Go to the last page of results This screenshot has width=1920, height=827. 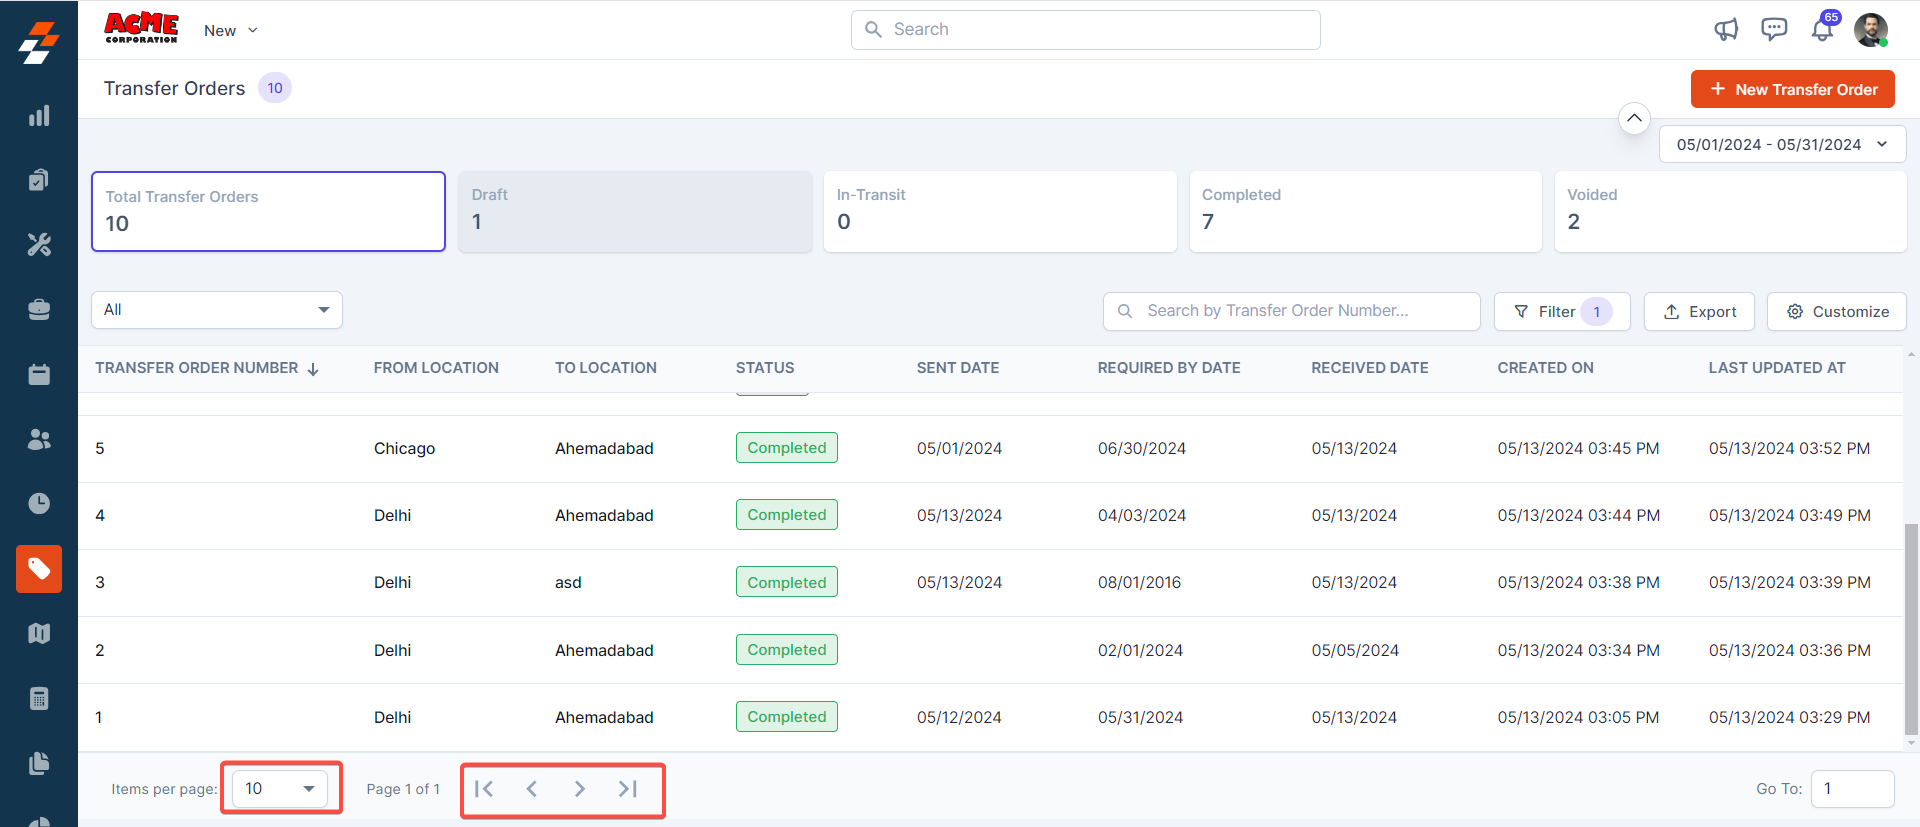(x=628, y=789)
